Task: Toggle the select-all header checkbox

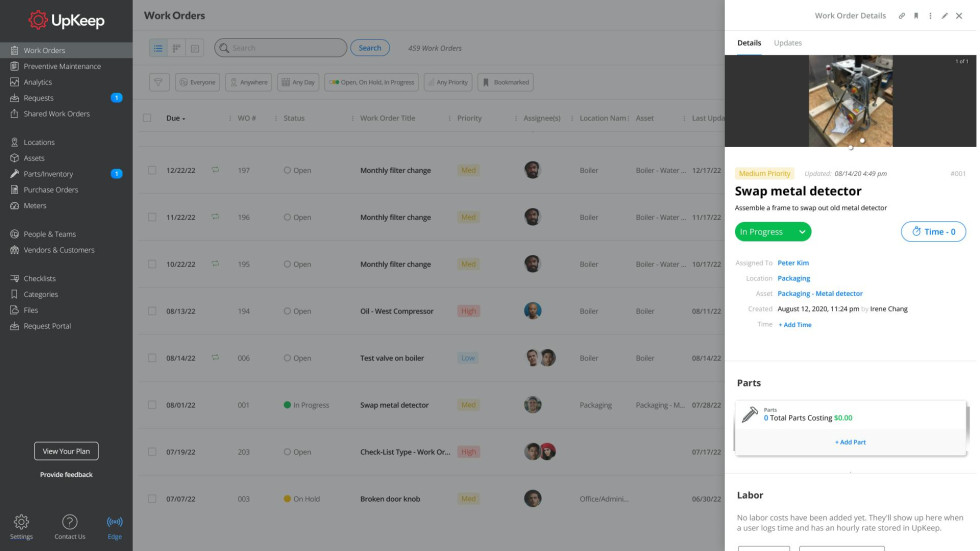Action: tap(147, 118)
